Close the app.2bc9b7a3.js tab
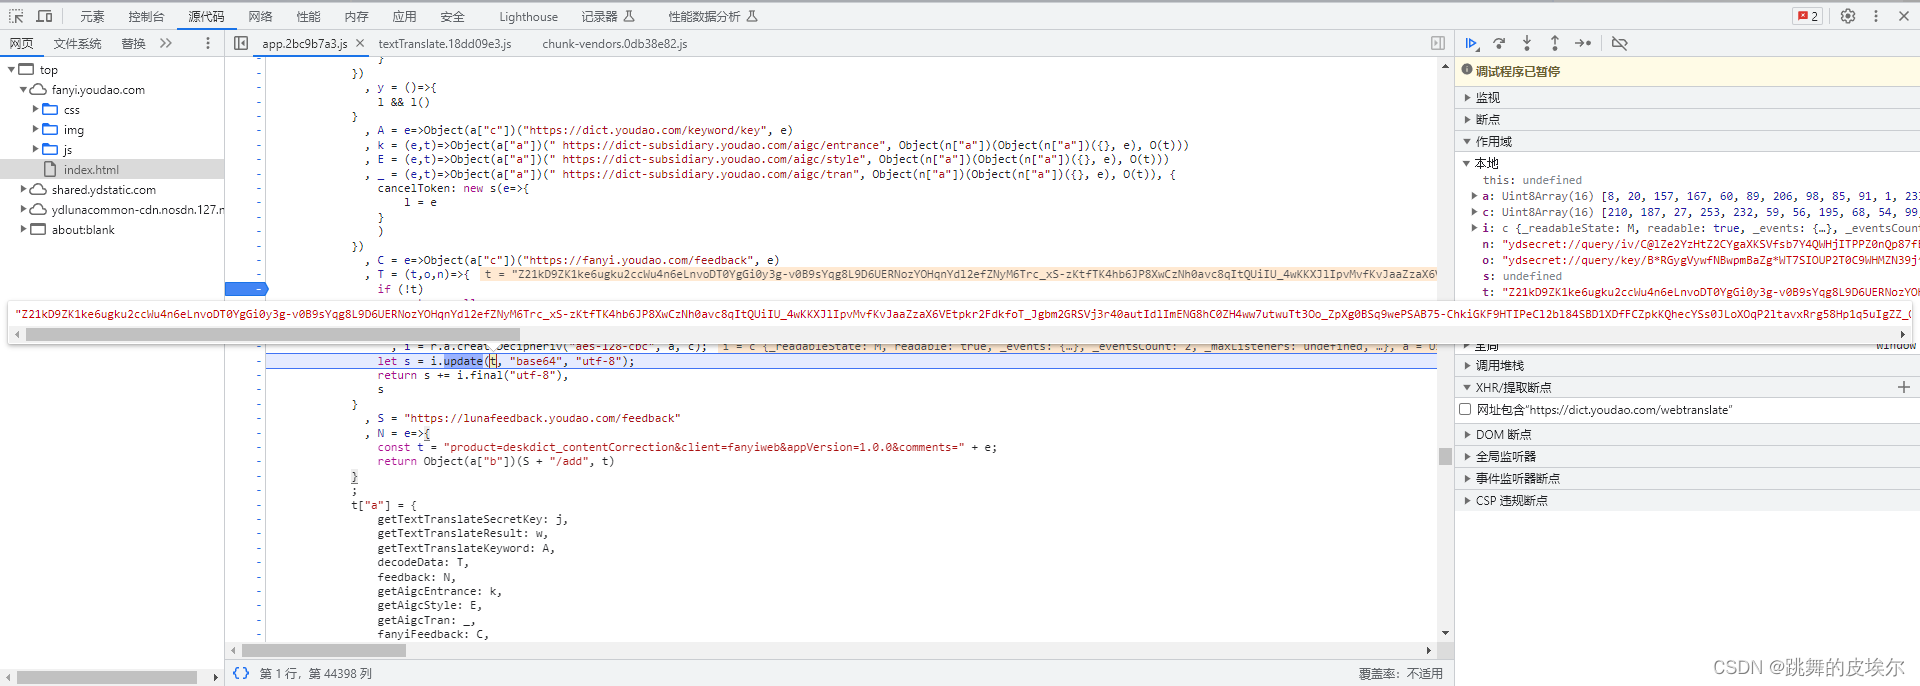 [360, 43]
